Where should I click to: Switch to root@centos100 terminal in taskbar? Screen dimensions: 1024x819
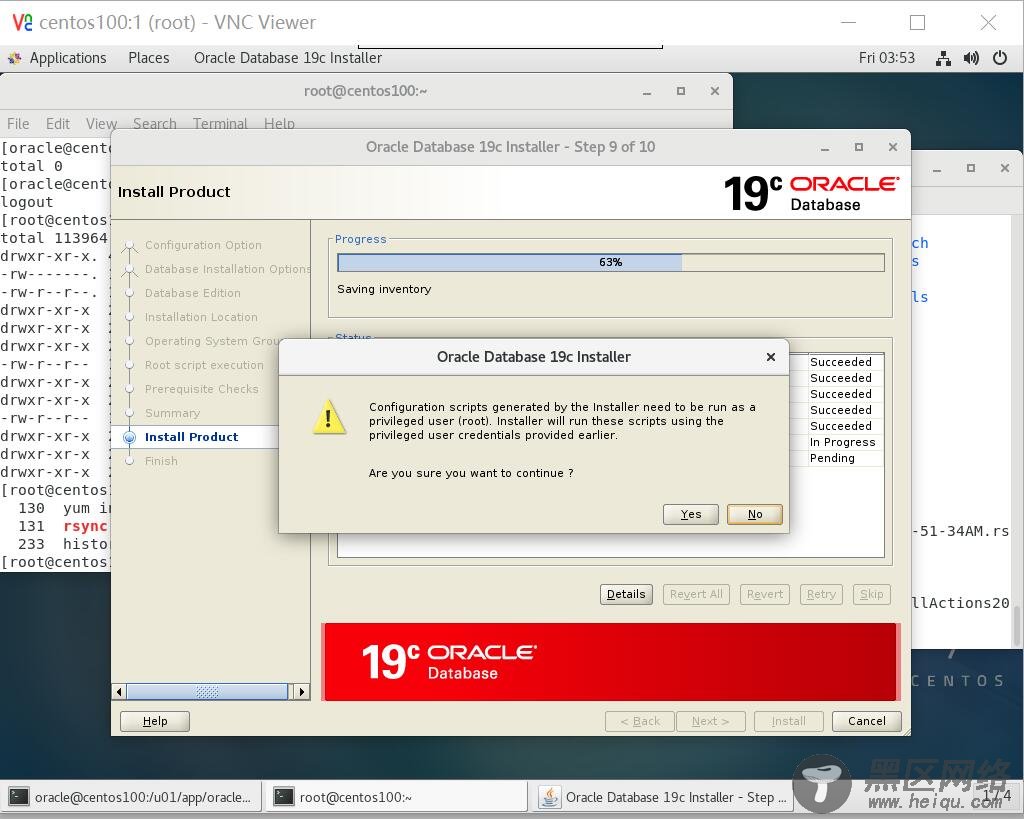point(396,797)
